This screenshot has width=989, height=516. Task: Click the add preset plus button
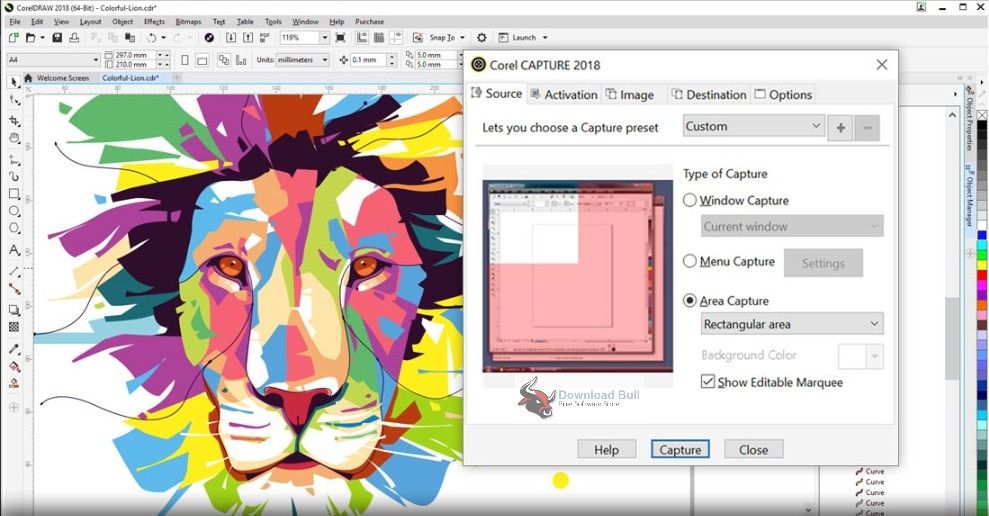coord(840,128)
